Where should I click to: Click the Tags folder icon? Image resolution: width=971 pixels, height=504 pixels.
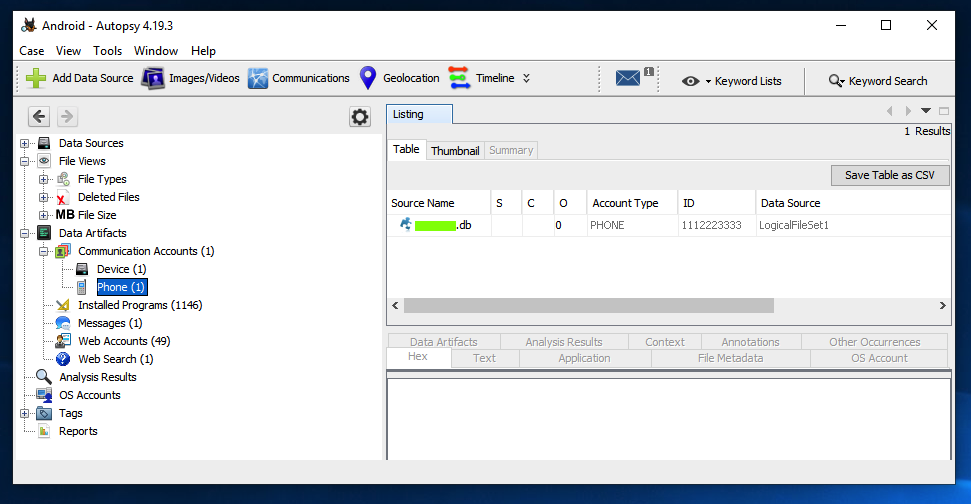click(x=44, y=413)
